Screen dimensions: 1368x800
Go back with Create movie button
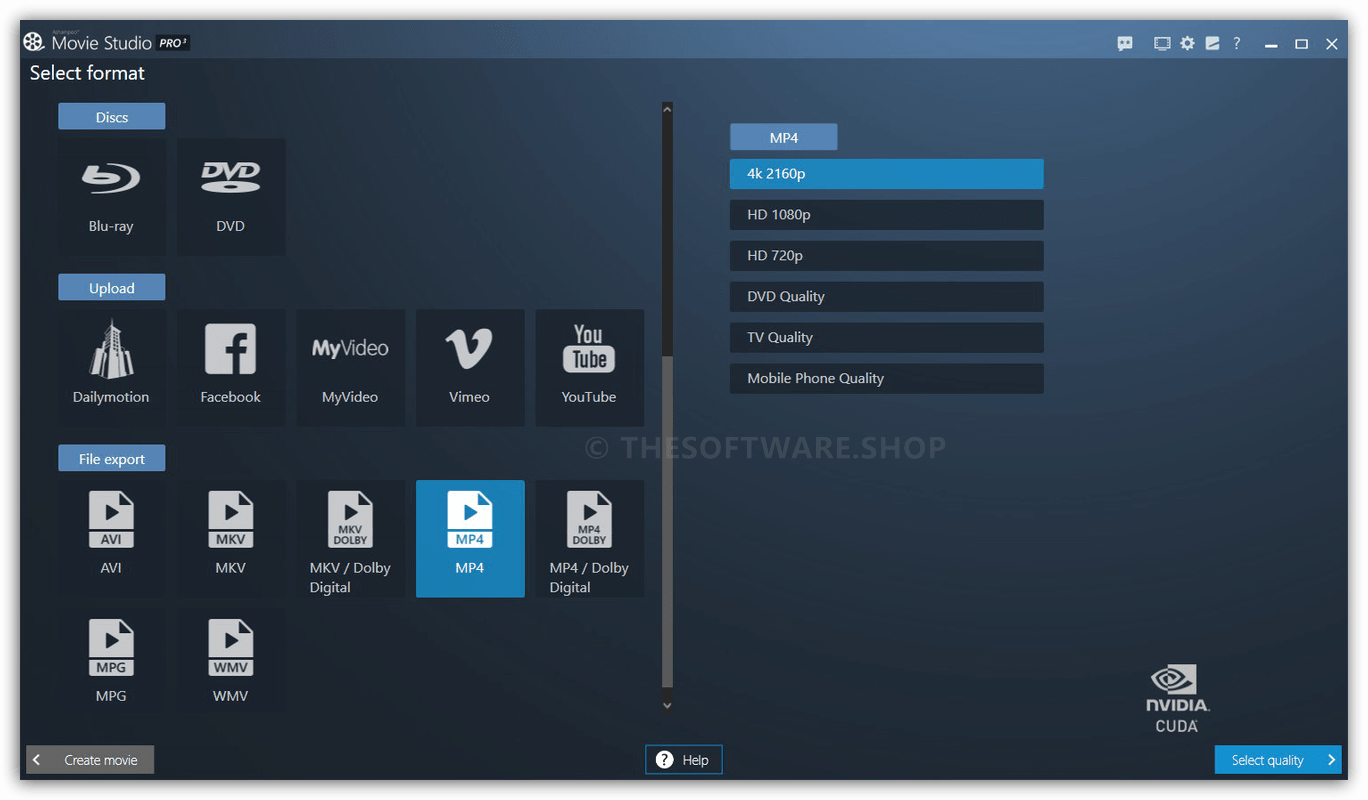click(x=89, y=759)
